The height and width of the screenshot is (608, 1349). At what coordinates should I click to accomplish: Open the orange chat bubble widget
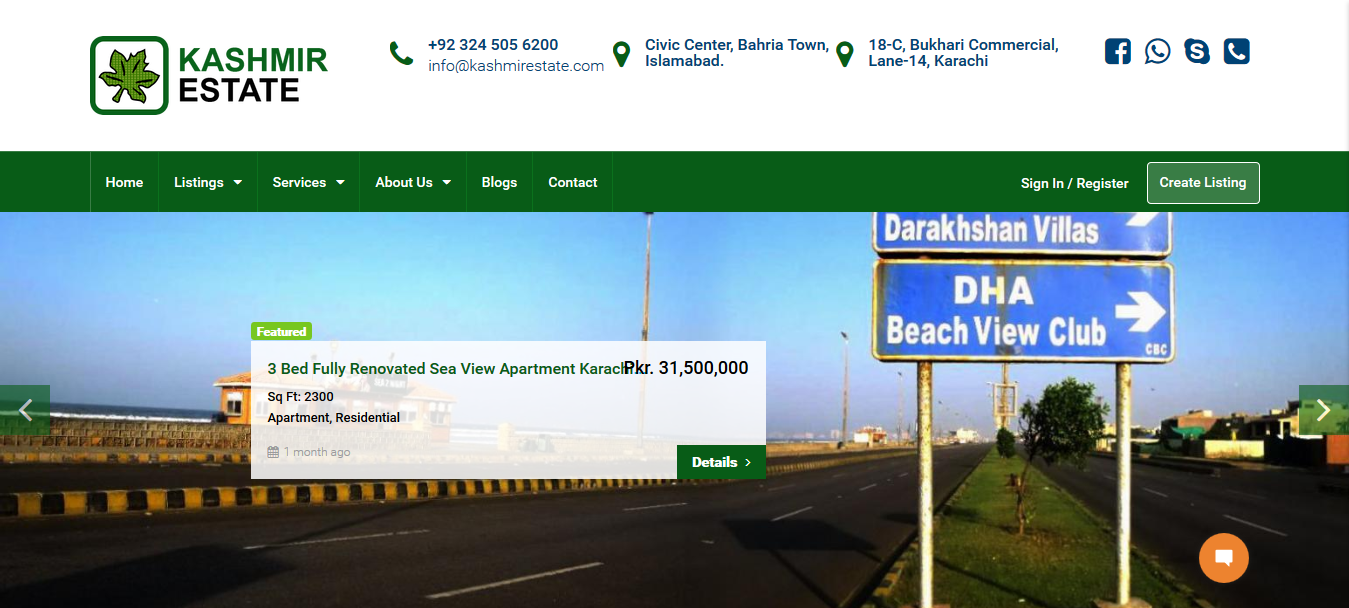point(1224,558)
